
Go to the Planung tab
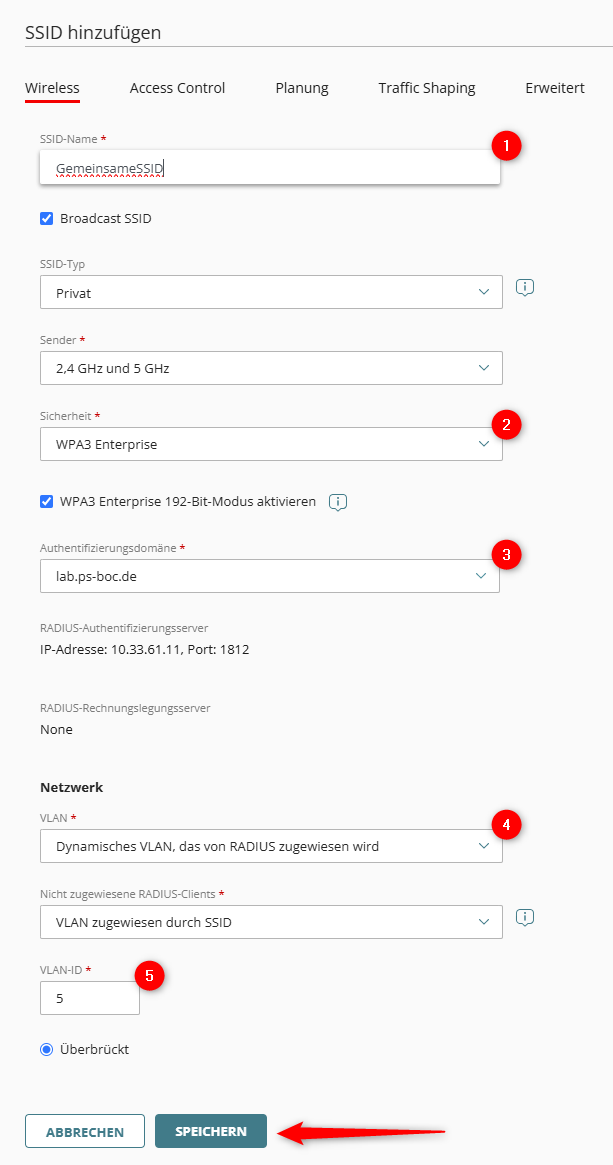(302, 88)
